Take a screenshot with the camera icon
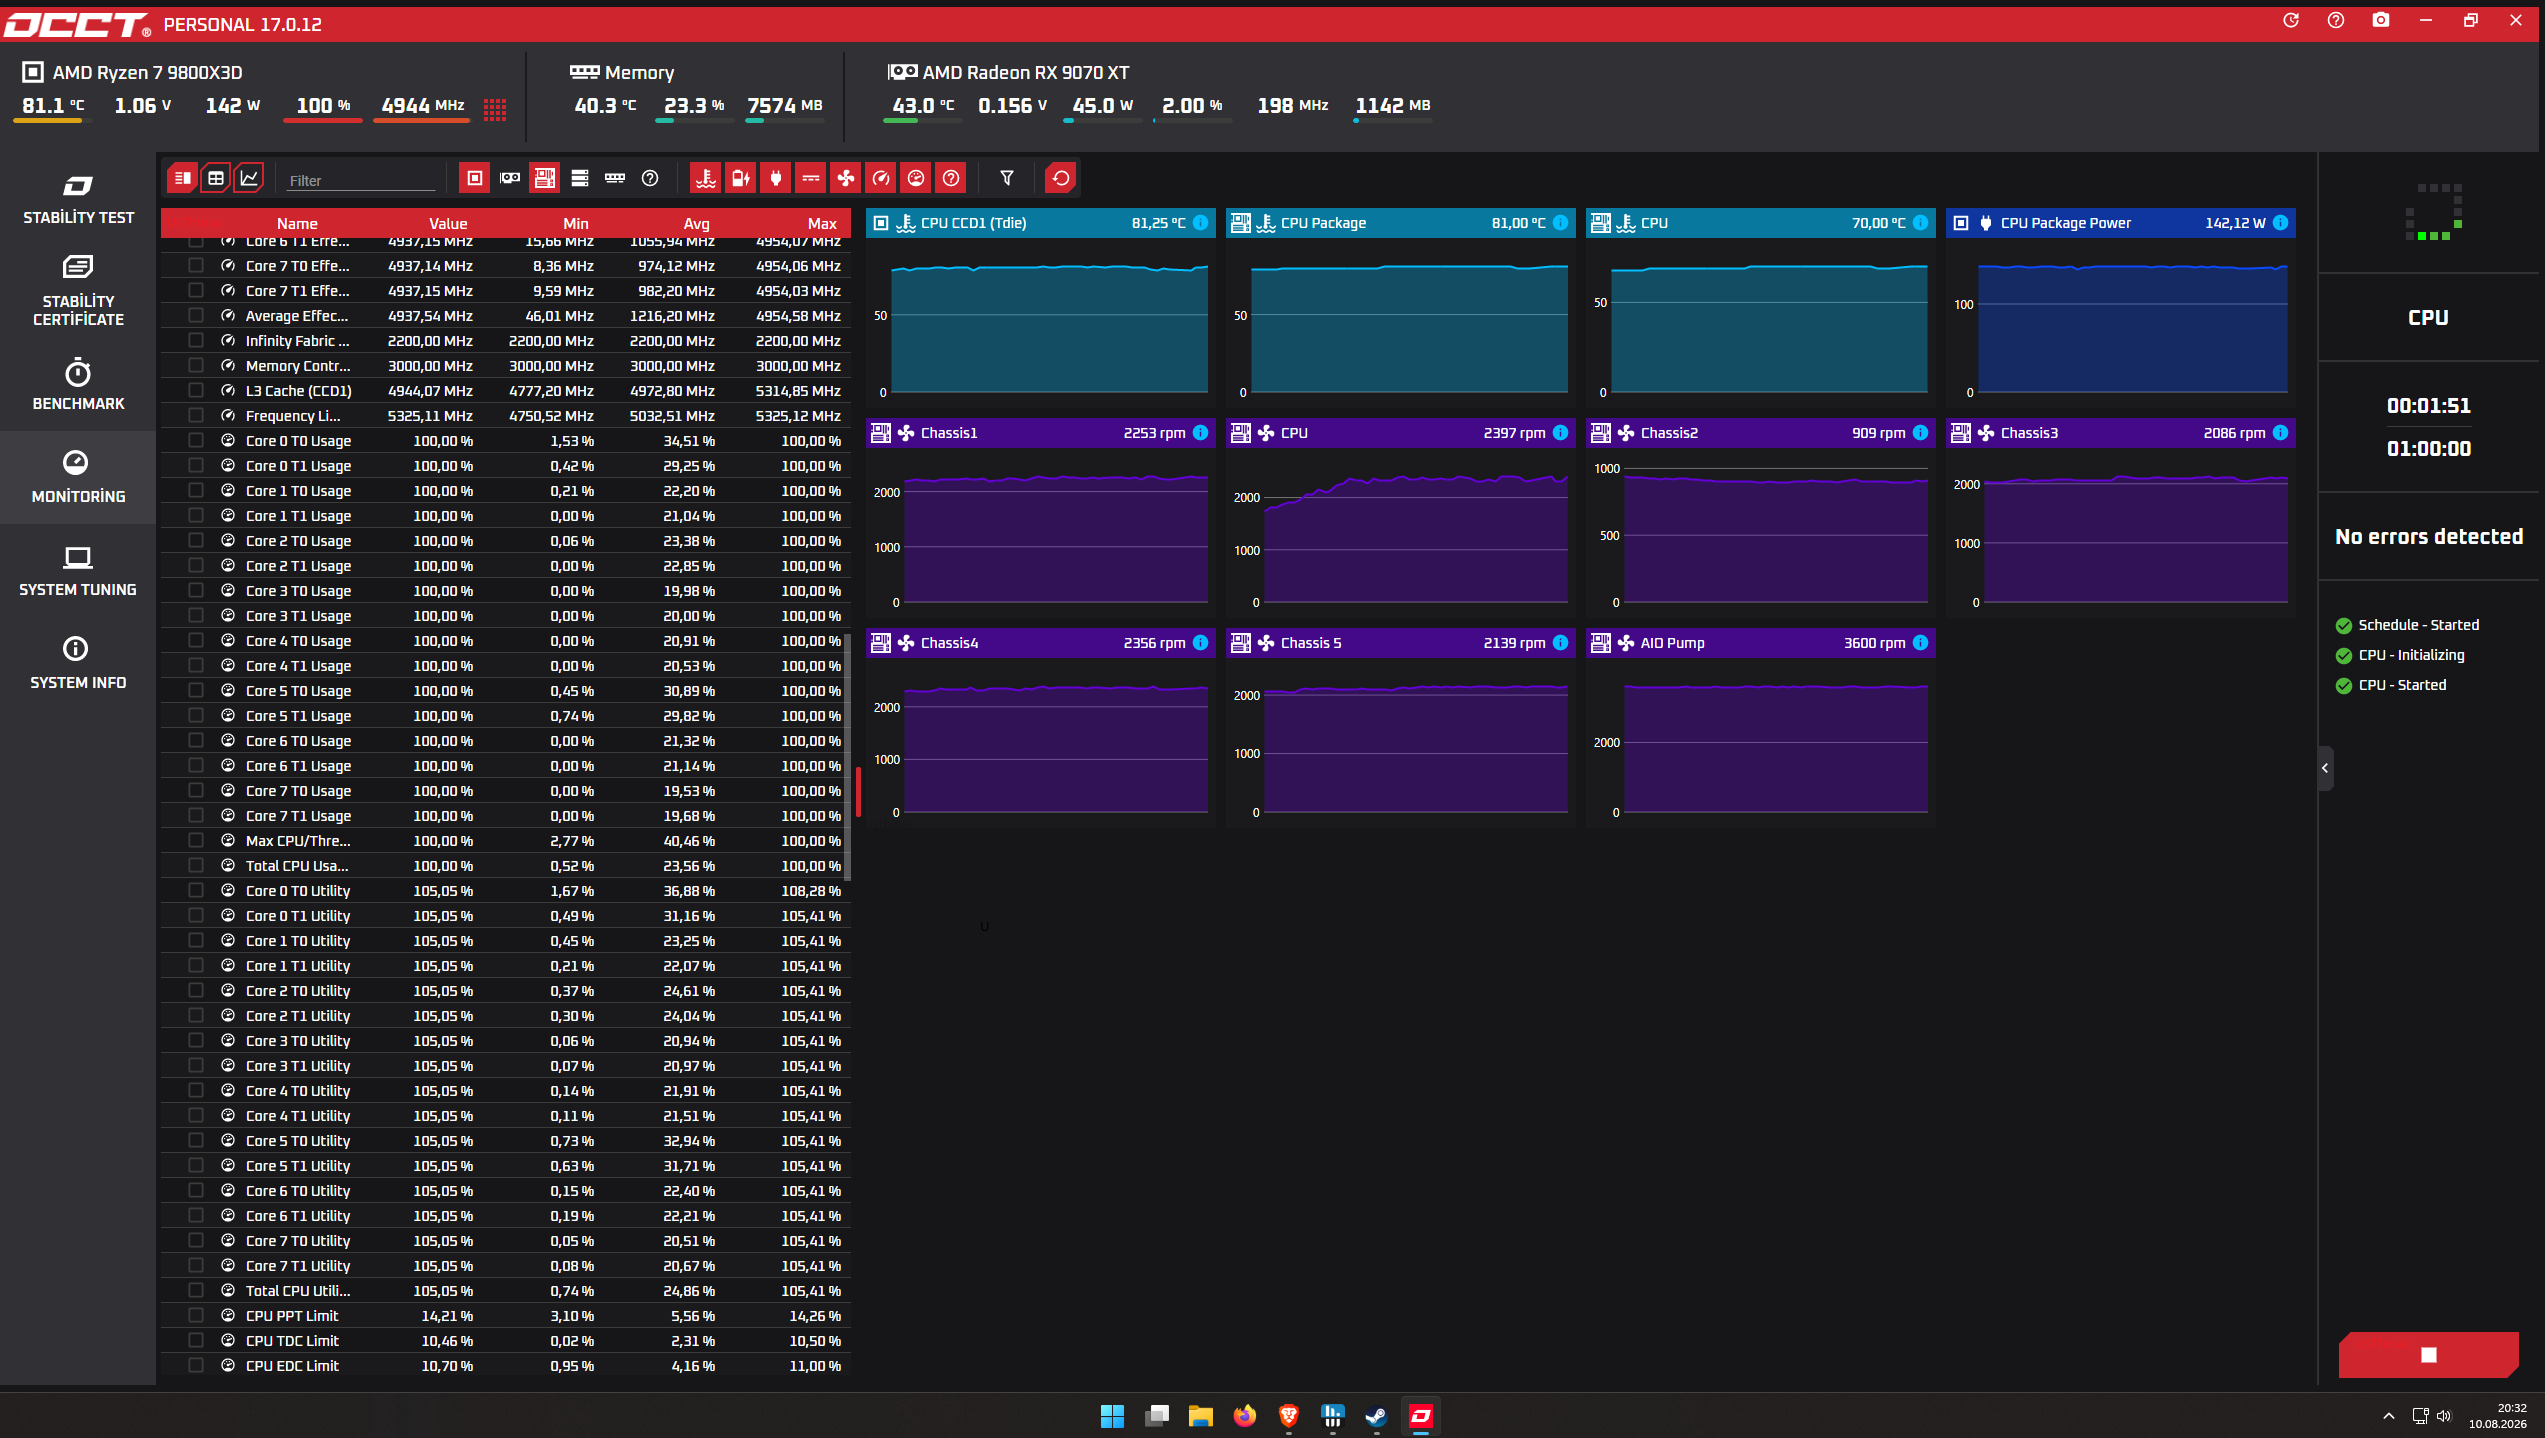This screenshot has width=2545, height=1438. tap(2381, 21)
